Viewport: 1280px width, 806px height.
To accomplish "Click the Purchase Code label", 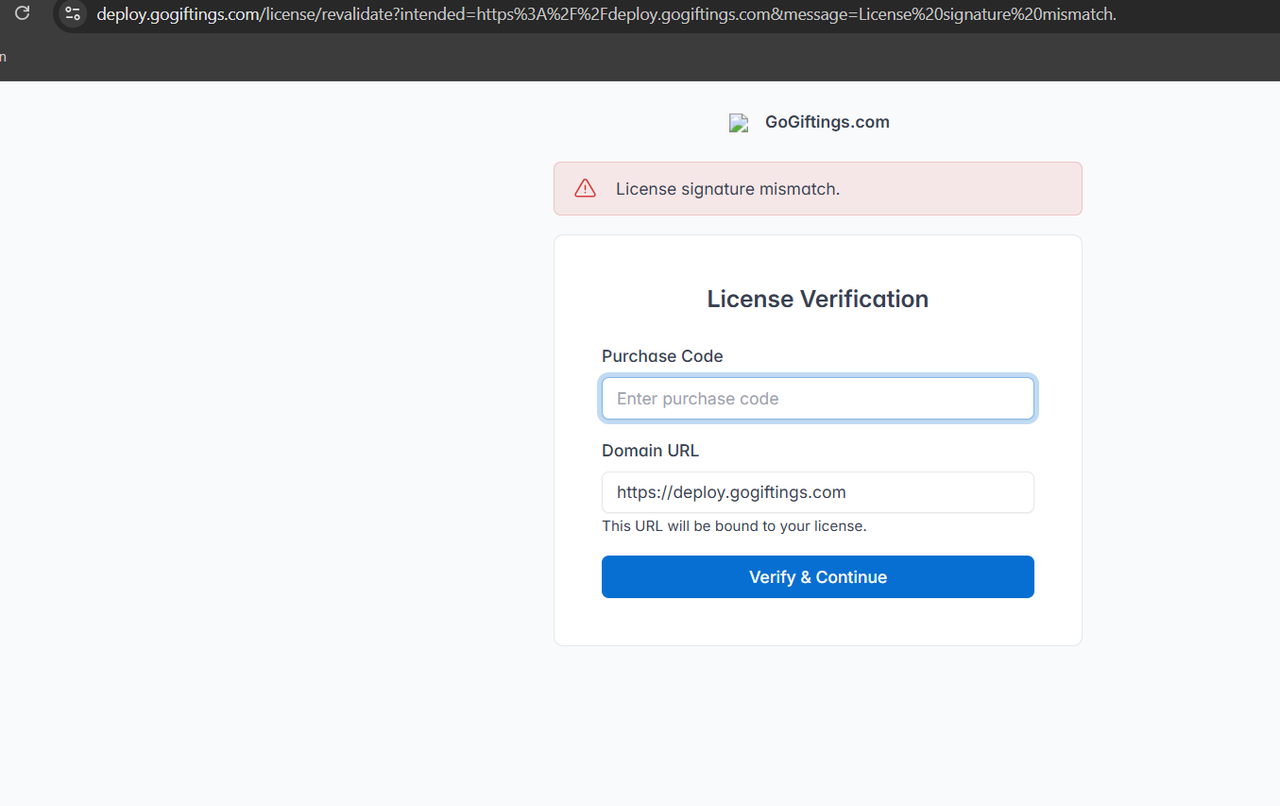I will (662, 356).
